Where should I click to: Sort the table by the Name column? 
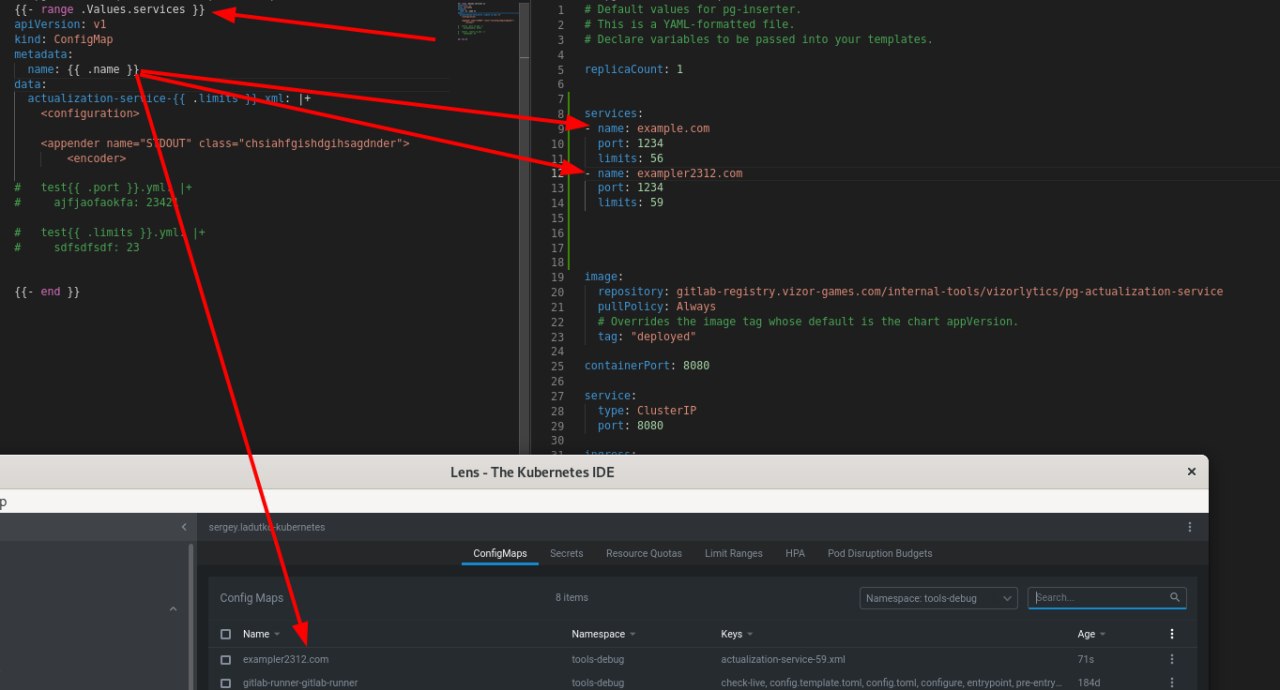pos(261,634)
